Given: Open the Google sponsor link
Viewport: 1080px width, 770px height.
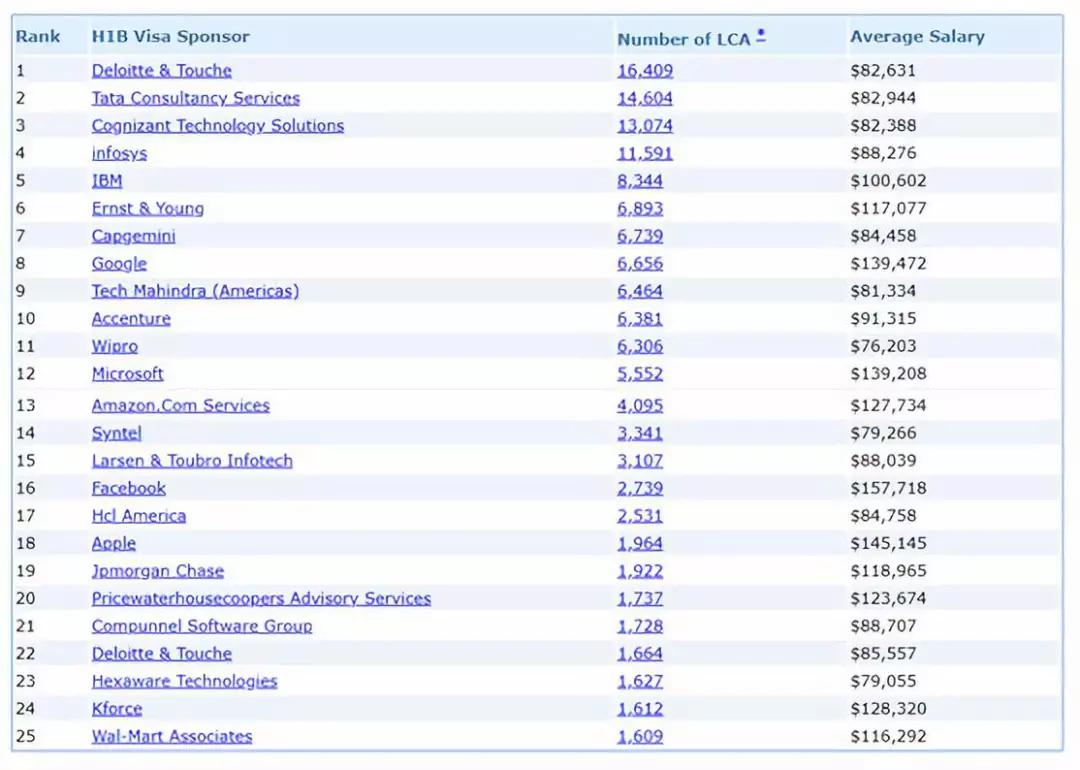Looking at the screenshot, I should coord(119,264).
